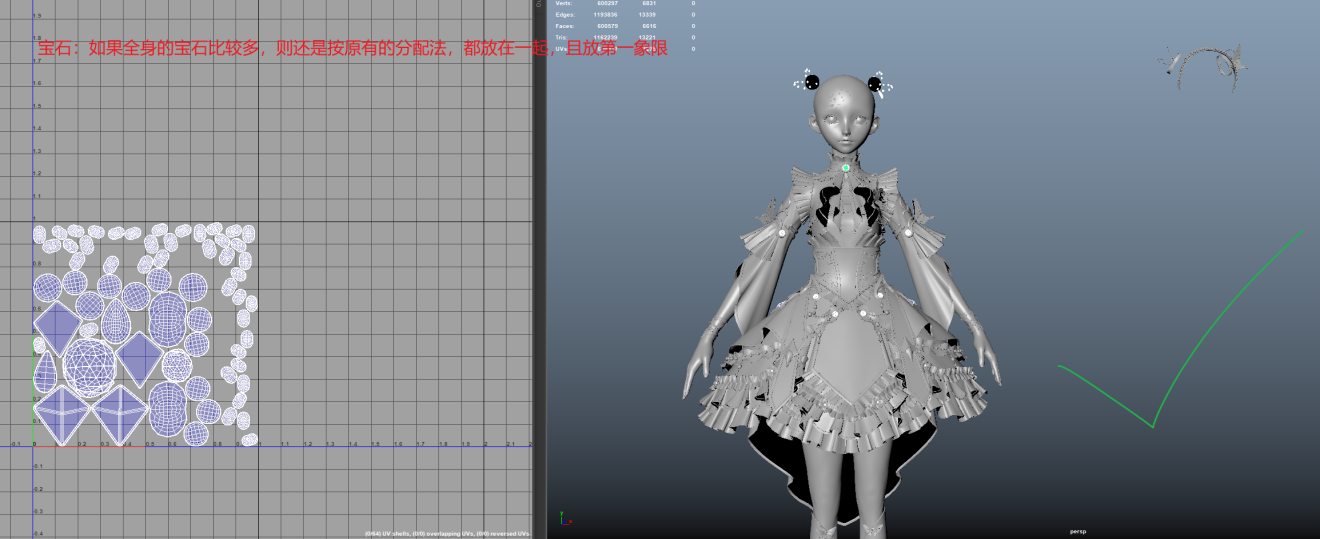The height and width of the screenshot is (539, 1320).
Task: Click the XYZ axis indicator in viewport
Action: coord(565,518)
